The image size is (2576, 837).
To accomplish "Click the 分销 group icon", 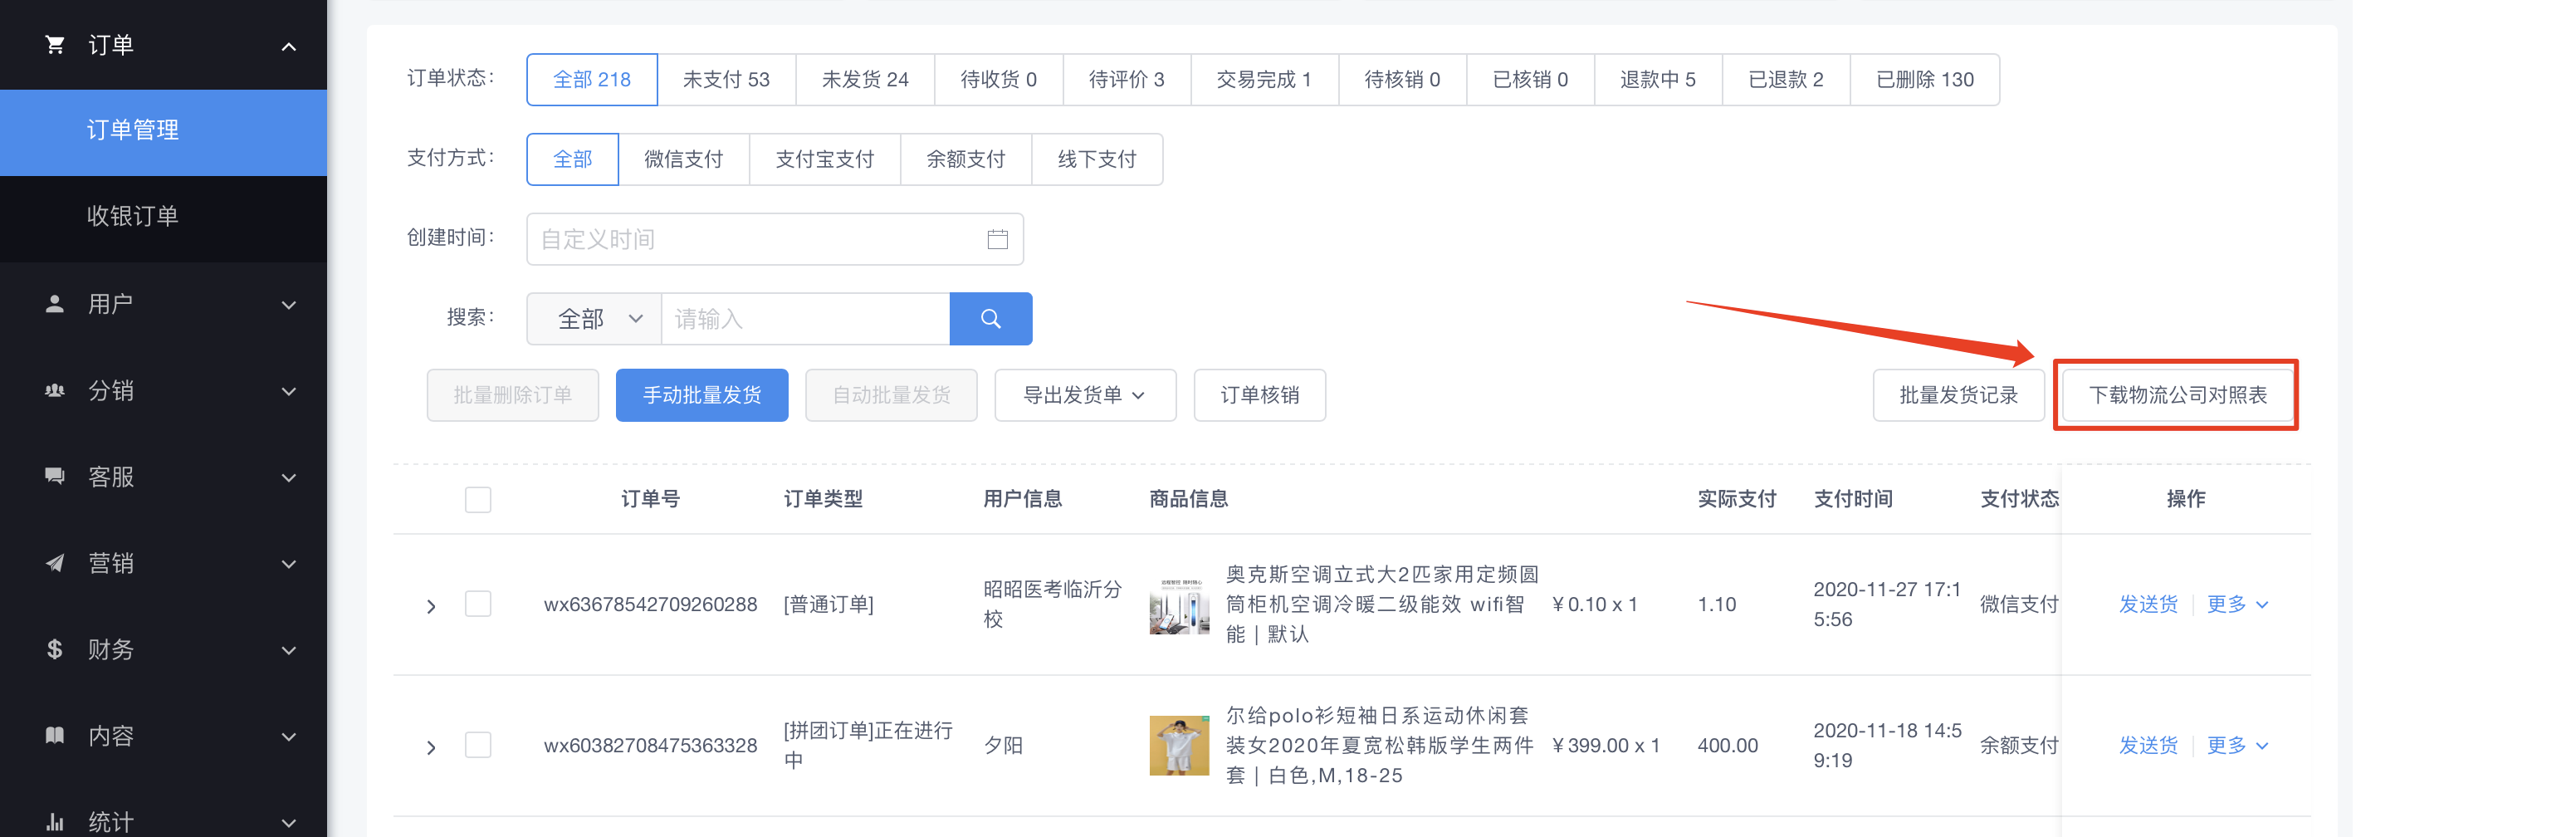I will 55,391.
